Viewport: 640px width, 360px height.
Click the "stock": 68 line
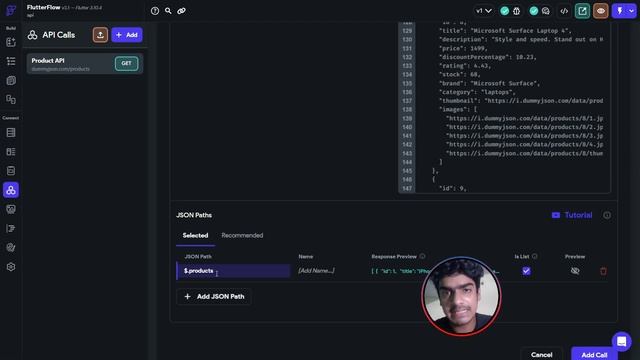tap(459, 75)
